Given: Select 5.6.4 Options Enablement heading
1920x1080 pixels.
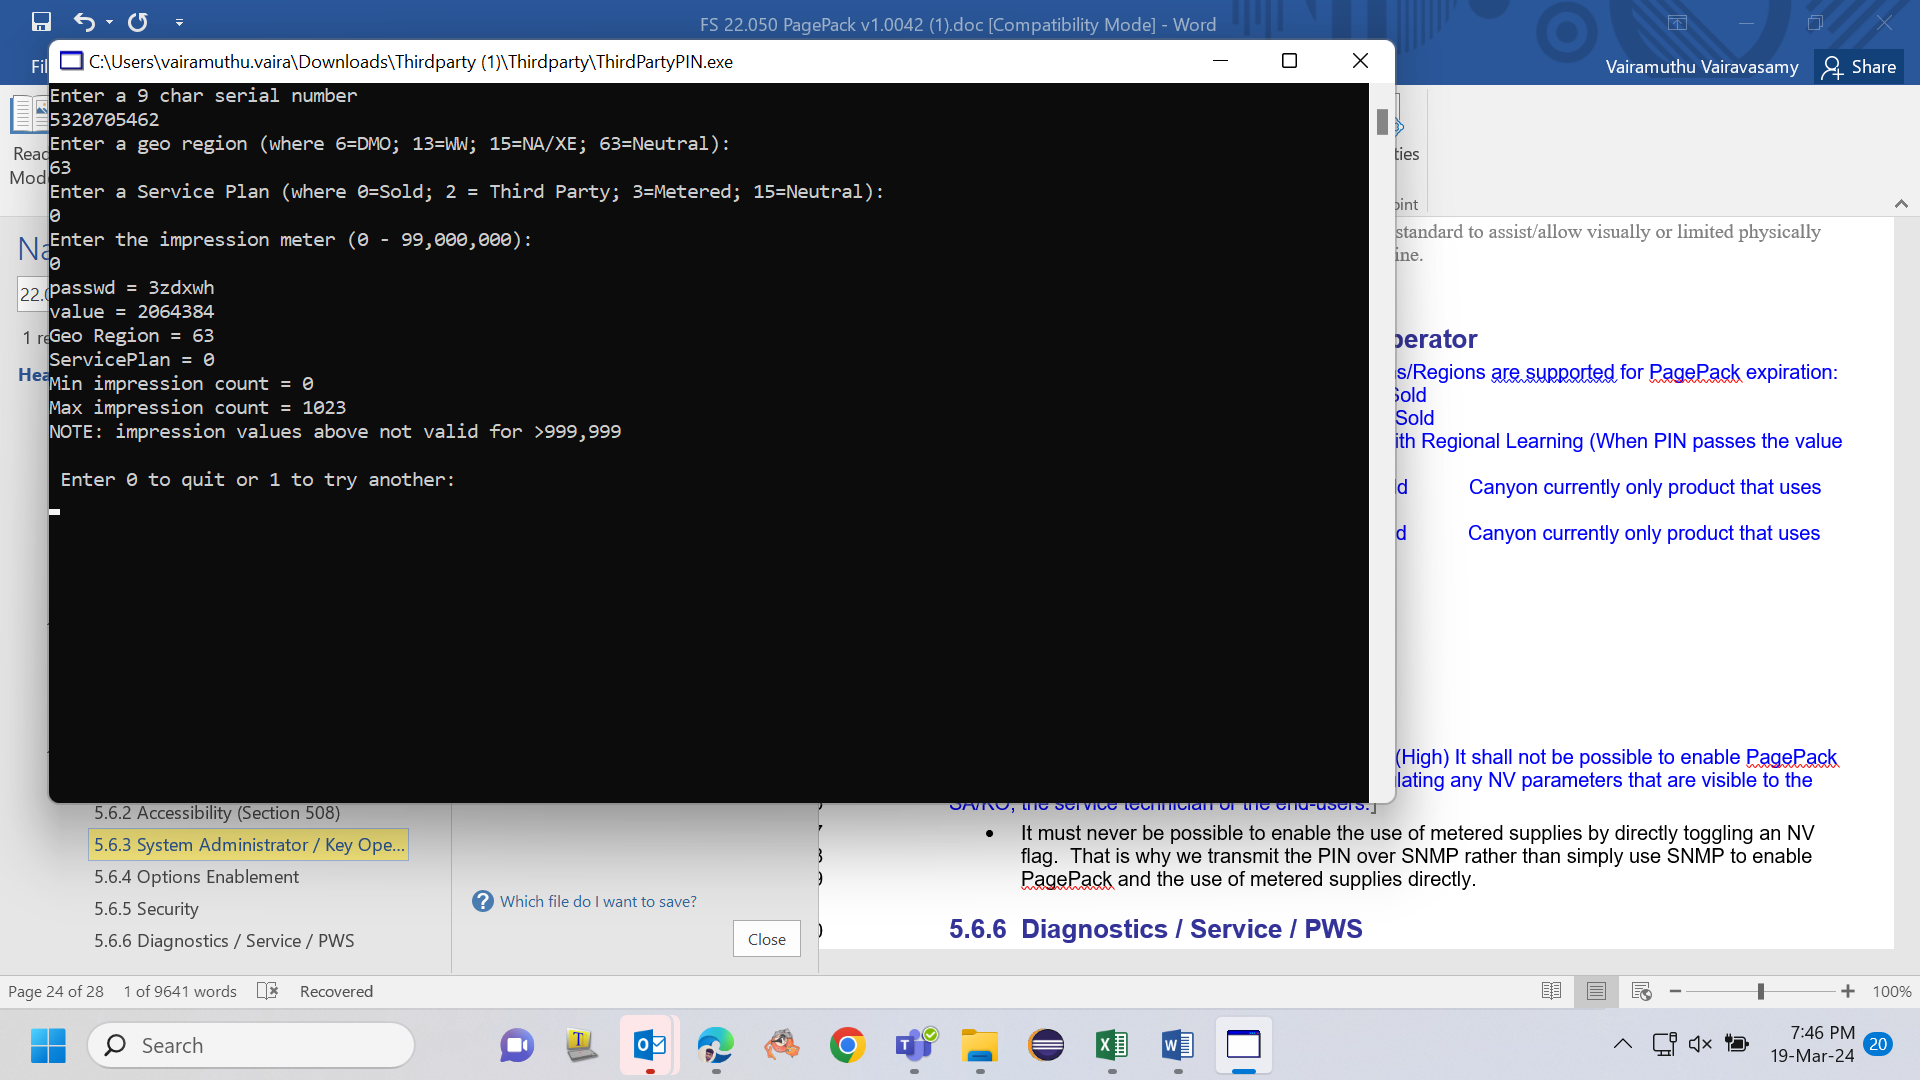Looking at the screenshot, I should click(x=196, y=877).
